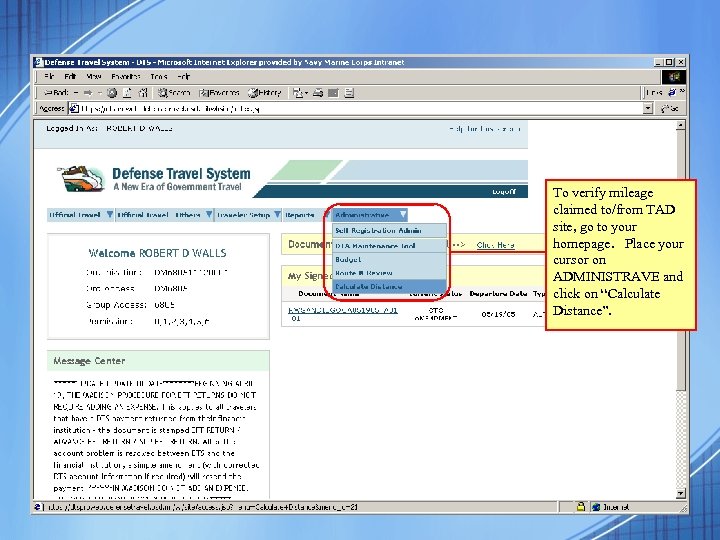This screenshot has height=540, width=720.
Task: Click the Windows logo throbber icon
Action: pyautogui.click(x=674, y=77)
